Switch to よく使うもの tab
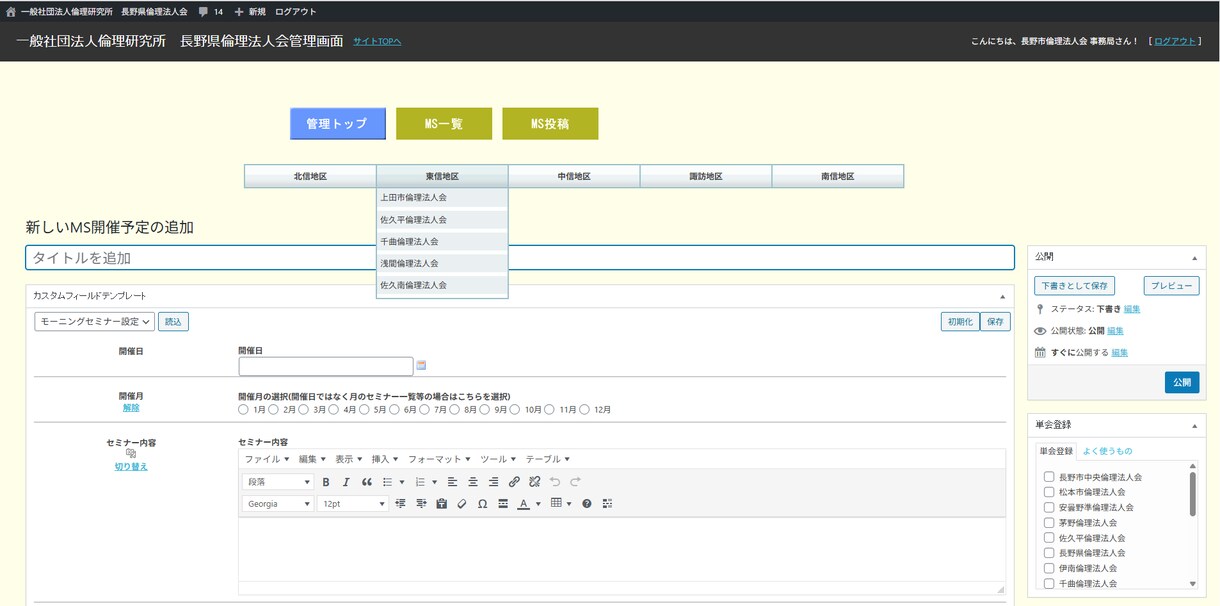This screenshot has height=606, width=1220. 1107,451
